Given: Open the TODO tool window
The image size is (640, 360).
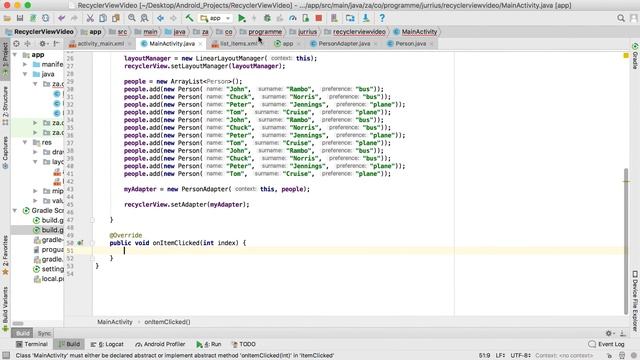Looking at the screenshot, I should (243, 344).
